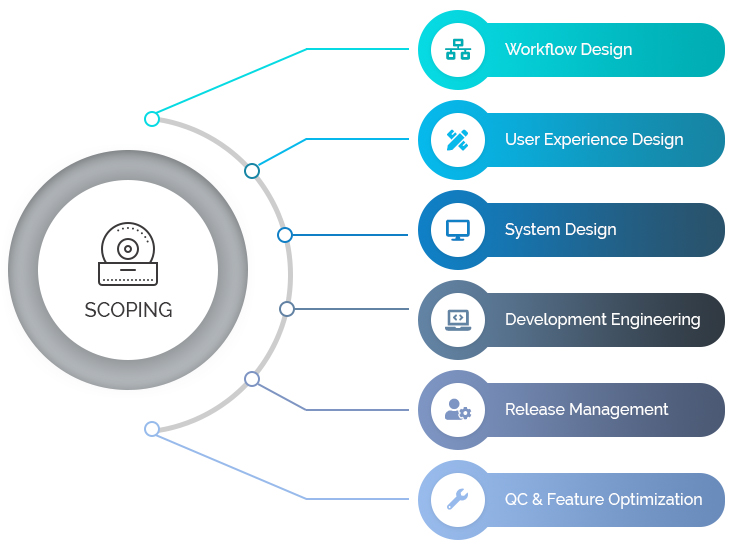This screenshot has width=743, height=551.
Task: Click the Development Engineering laptop code icon
Action: [x=458, y=320]
